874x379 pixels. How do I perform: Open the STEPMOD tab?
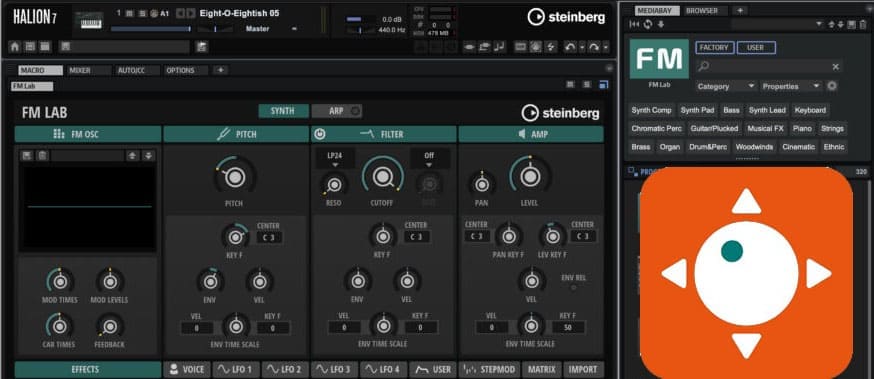(489, 369)
